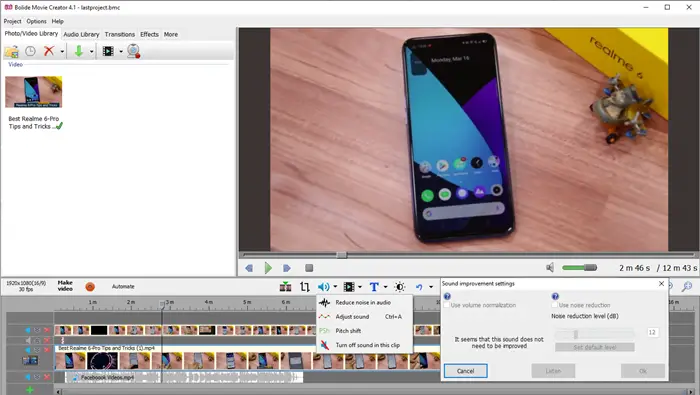Screen dimensions: 700x395
Task: Click the preview volume speaker icon
Action: point(550,267)
